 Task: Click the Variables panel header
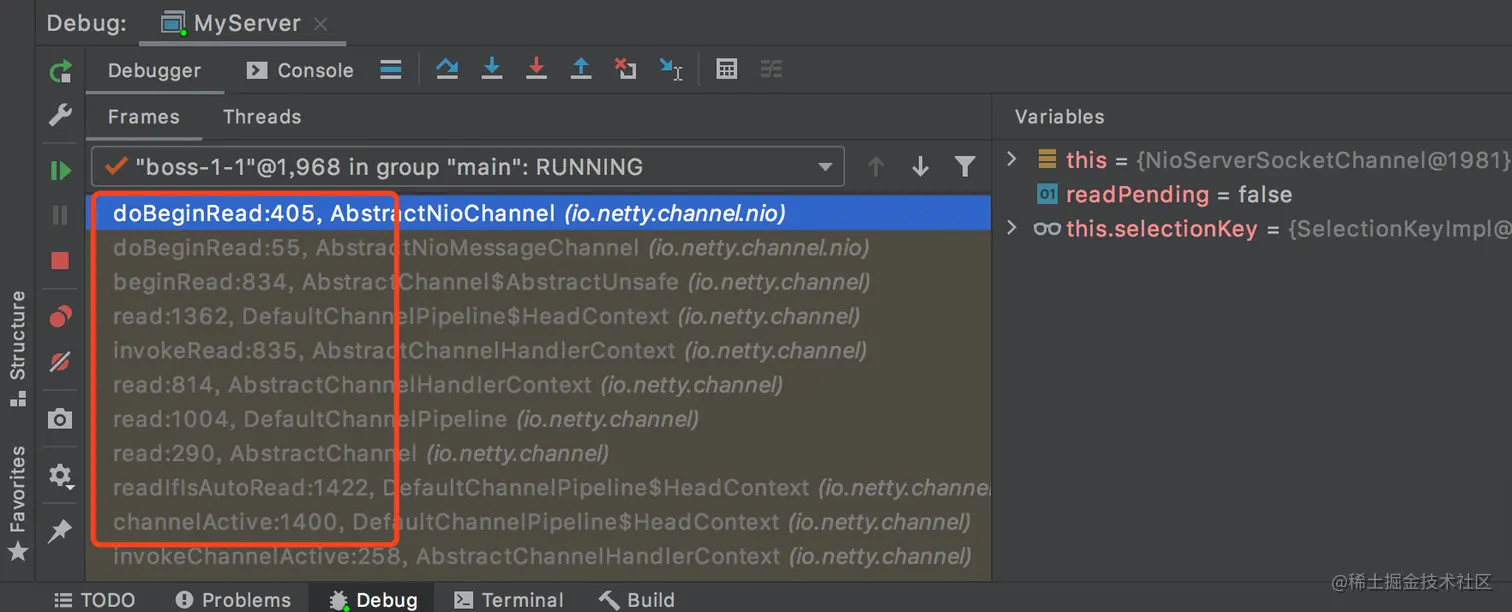pyautogui.click(x=1059, y=117)
